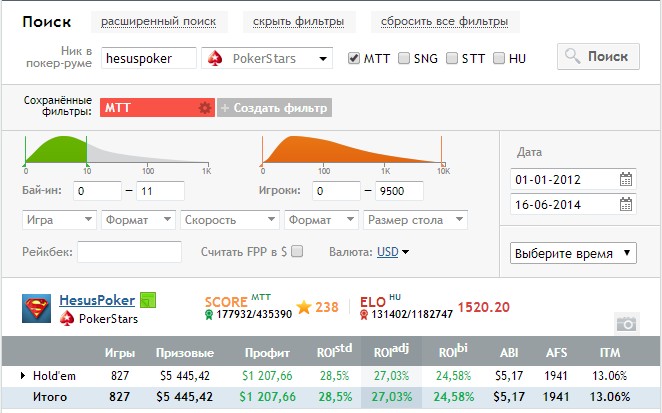Image resolution: width=662 pixels, height=413 pixels.
Task: Enable the SNG checkbox
Action: click(404, 58)
